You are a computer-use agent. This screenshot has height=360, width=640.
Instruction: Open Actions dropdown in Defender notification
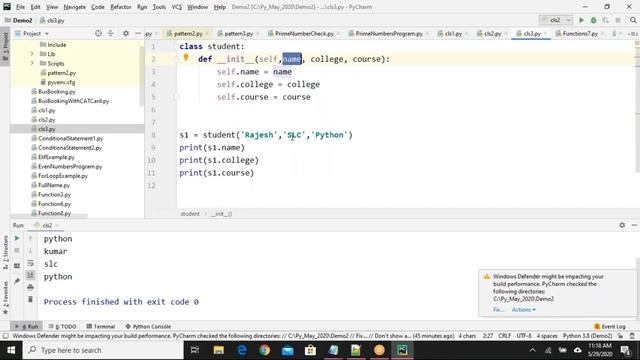pyautogui.click(x=524, y=310)
